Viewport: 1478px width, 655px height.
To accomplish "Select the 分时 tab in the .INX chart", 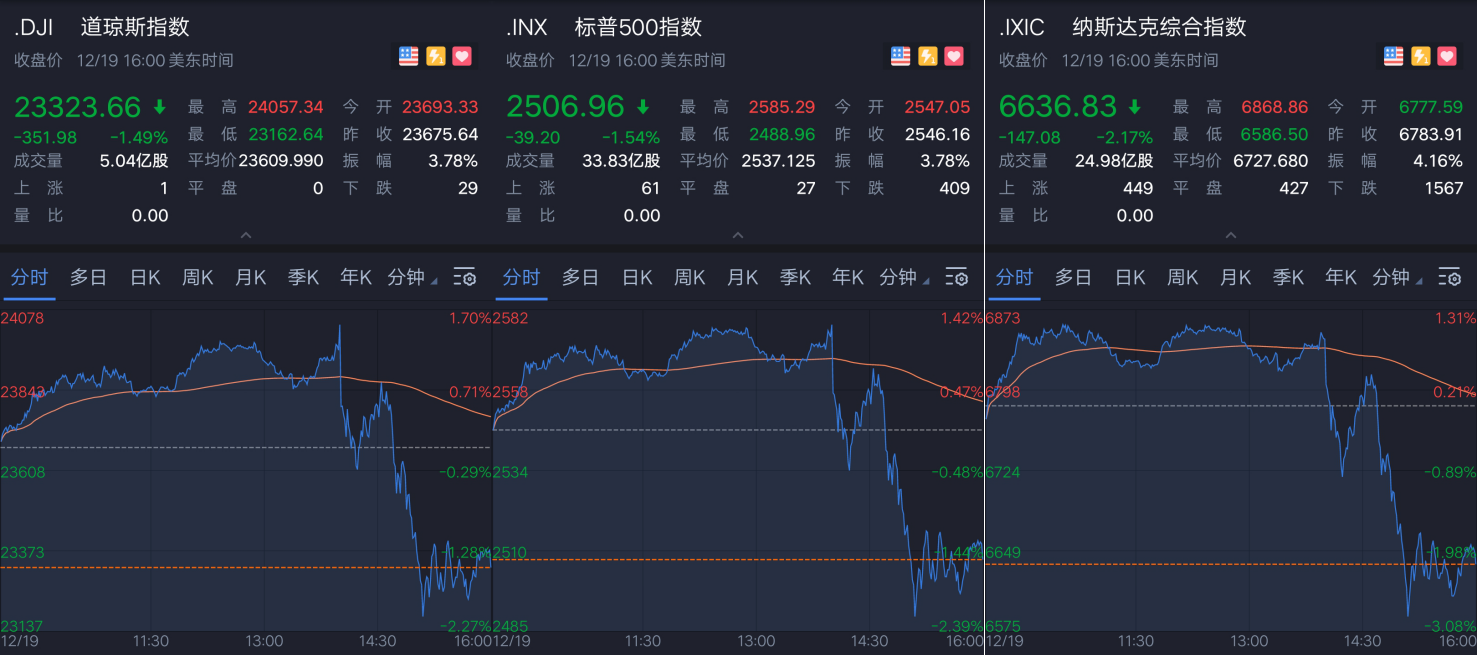I will click(x=521, y=277).
